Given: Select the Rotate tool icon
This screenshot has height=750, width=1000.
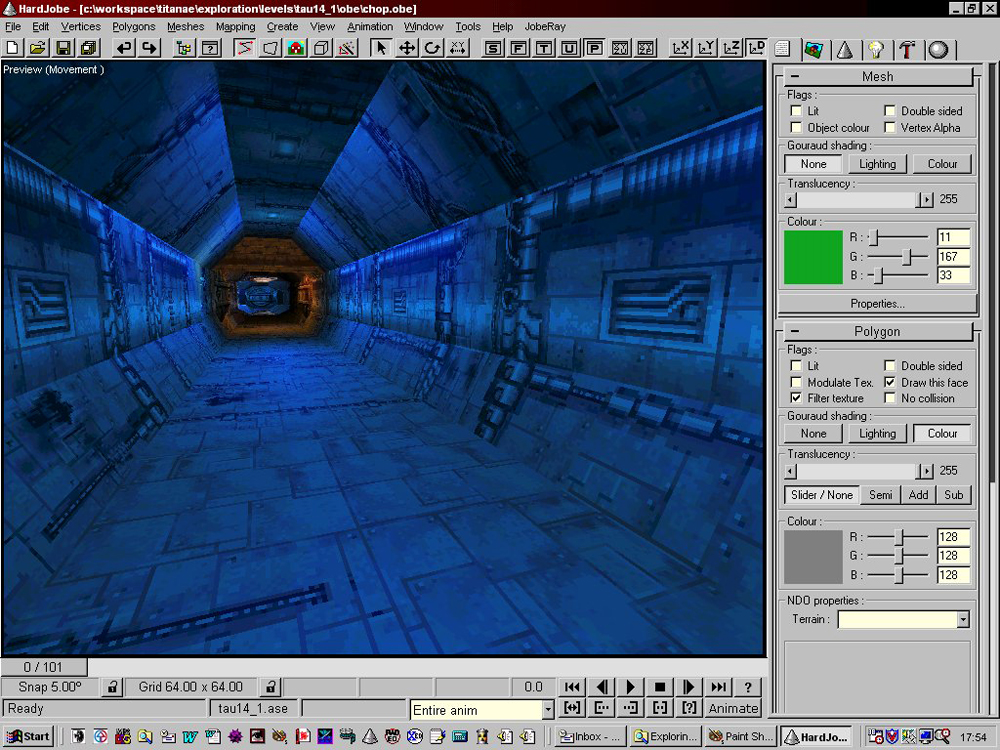Looking at the screenshot, I should [432, 48].
